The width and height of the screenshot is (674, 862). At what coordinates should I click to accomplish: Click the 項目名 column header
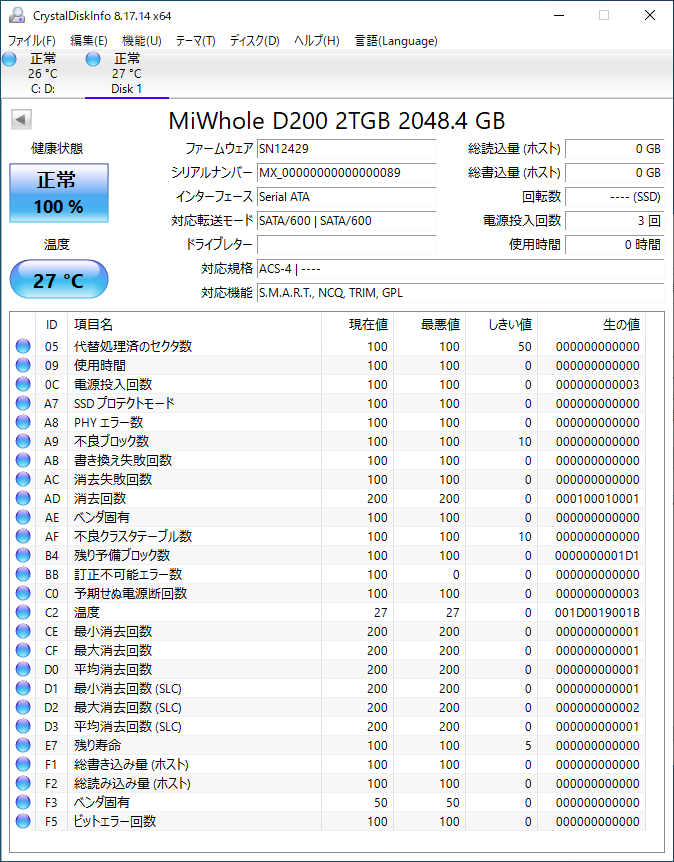[x=194, y=325]
